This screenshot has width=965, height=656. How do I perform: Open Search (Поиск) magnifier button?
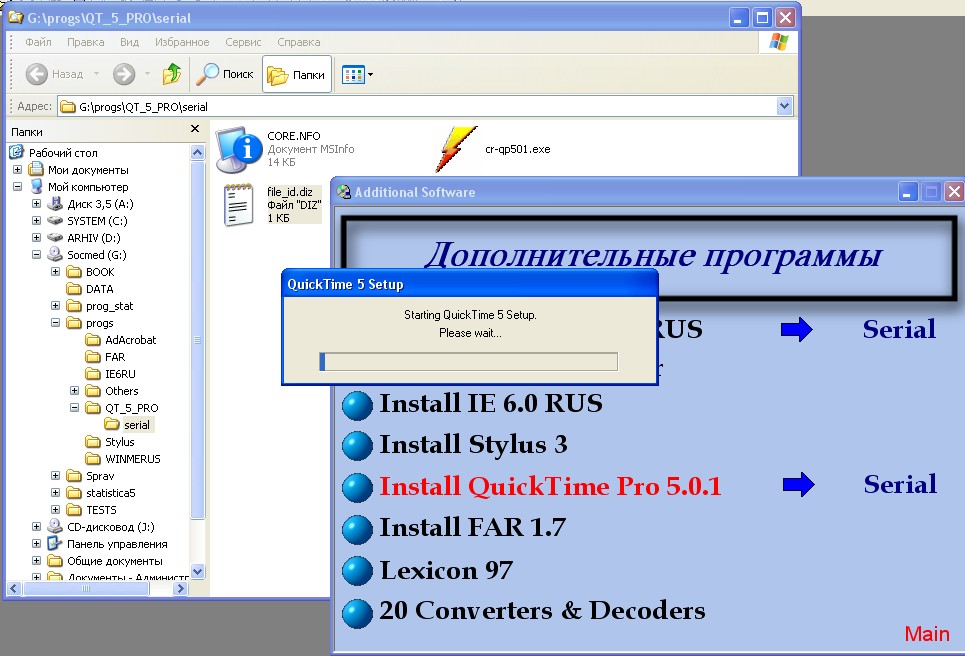(225, 74)
